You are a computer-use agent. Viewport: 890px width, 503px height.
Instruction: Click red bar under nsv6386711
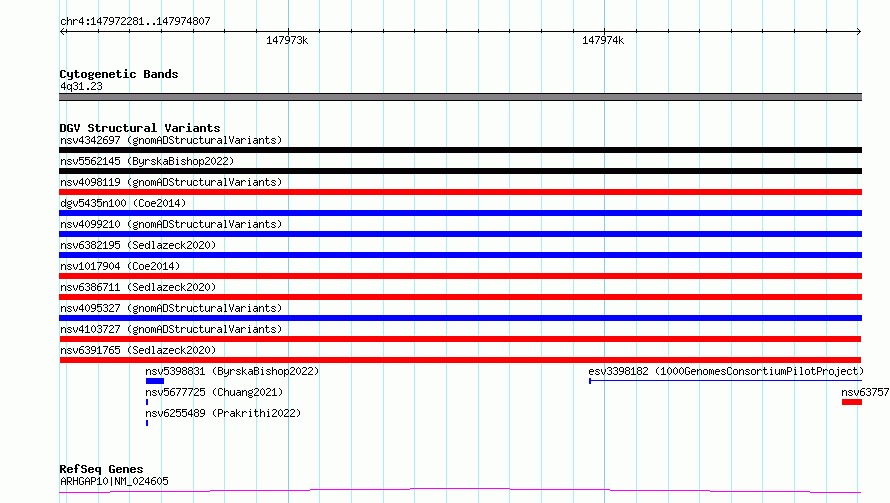[460, 297]
